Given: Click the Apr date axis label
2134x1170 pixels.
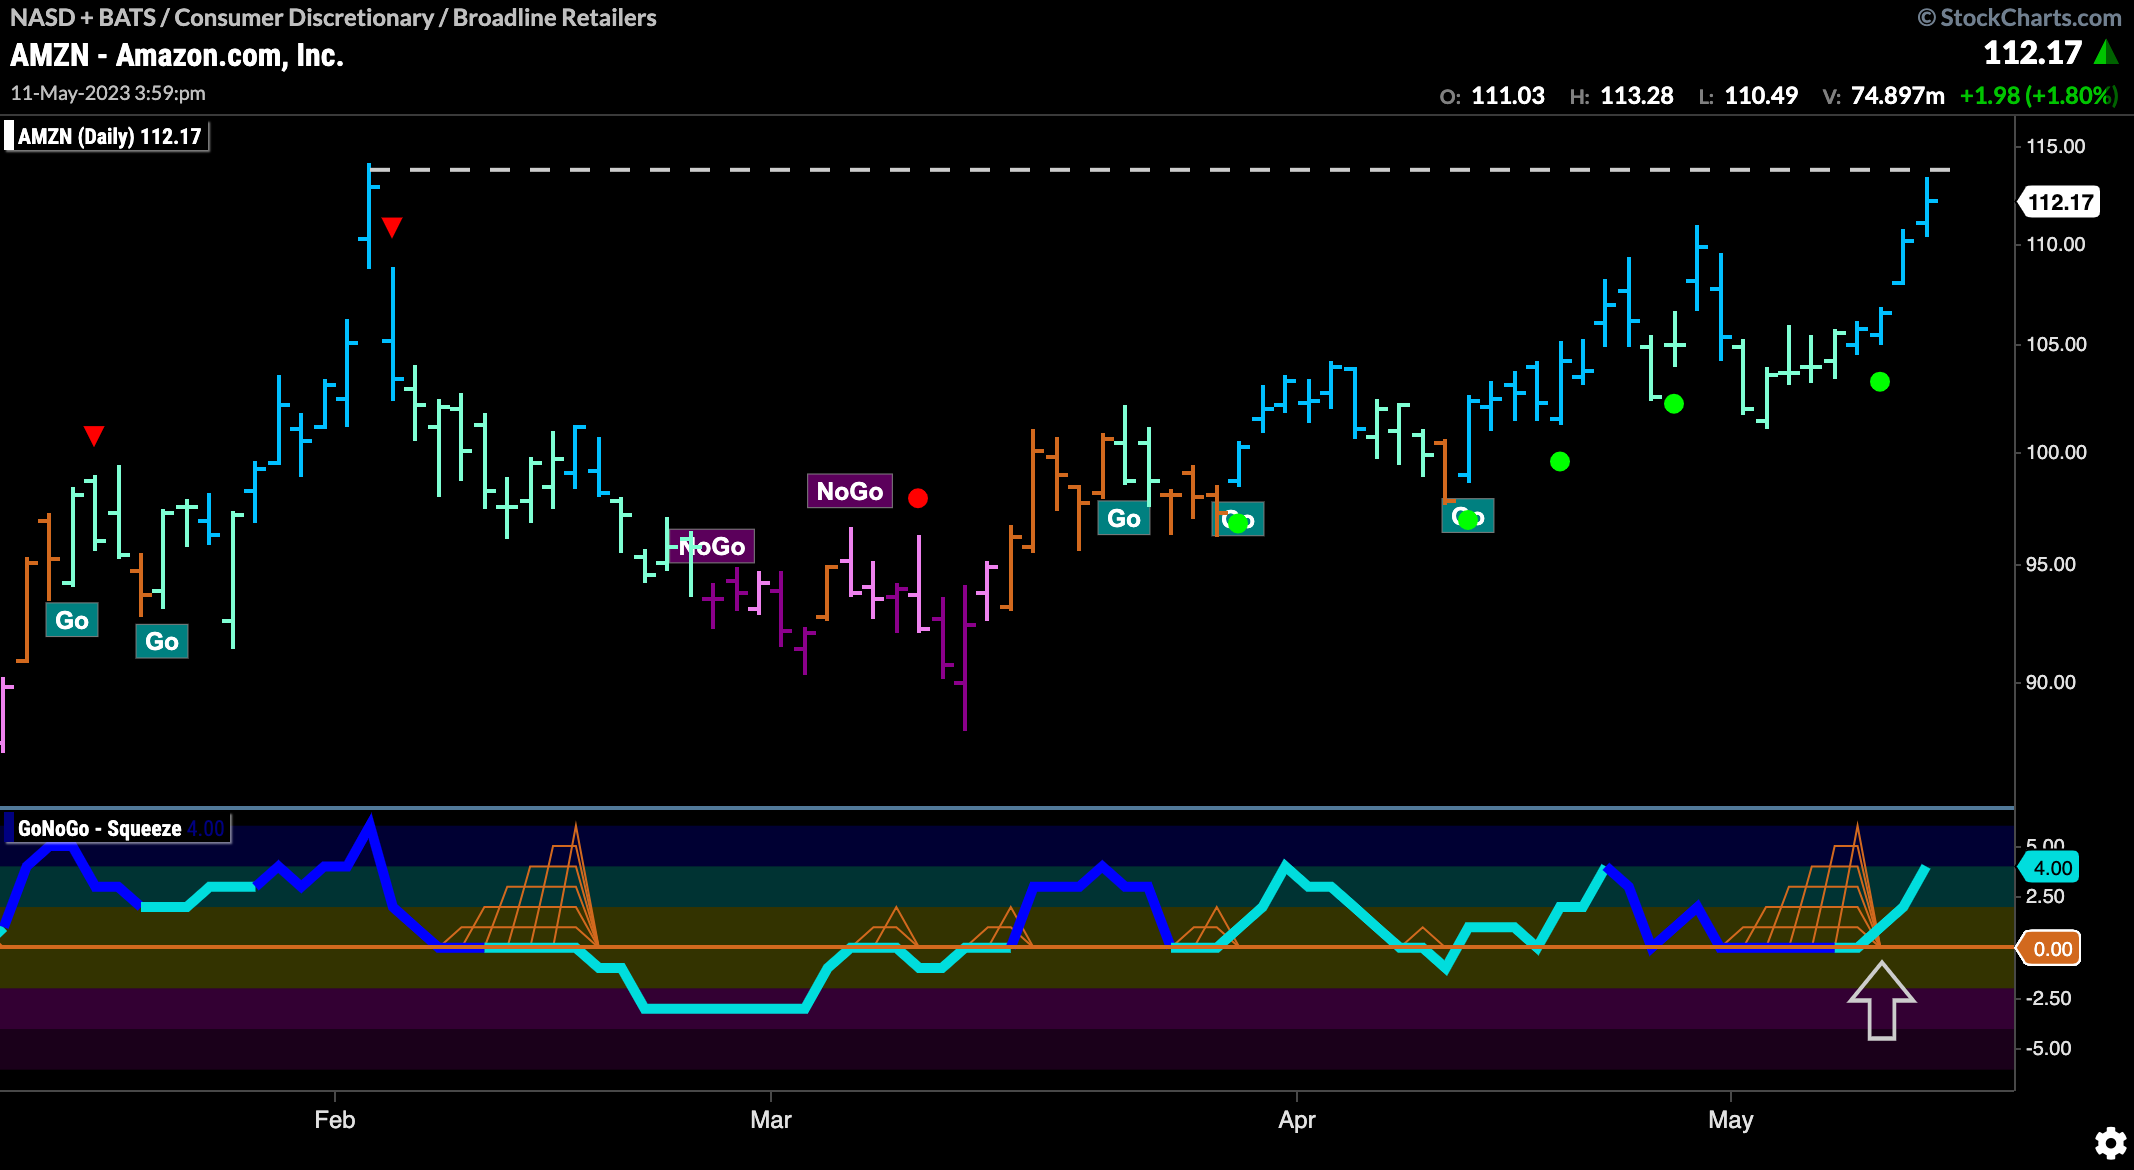Looking at the screenshot, I should 1297,1119.
